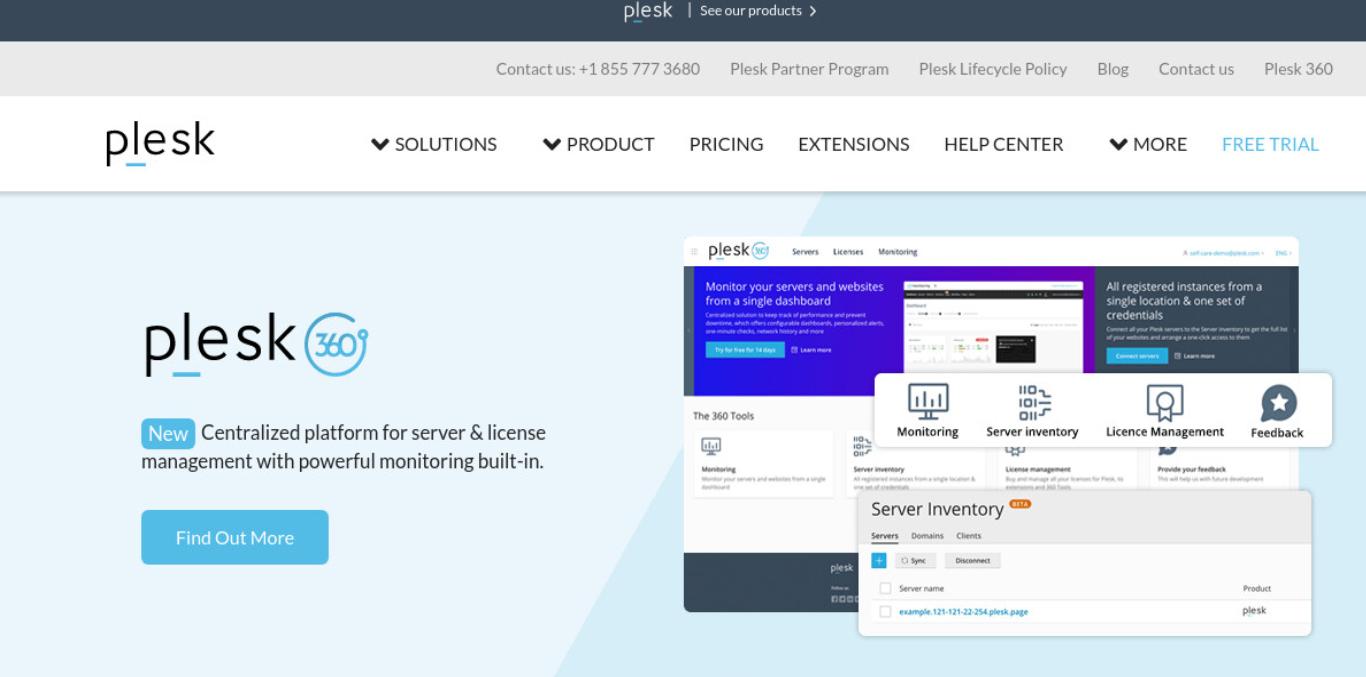Click the Provide your feedback card
Viewport: 1366px width, 677px height.
click(x=1219, y=466)
